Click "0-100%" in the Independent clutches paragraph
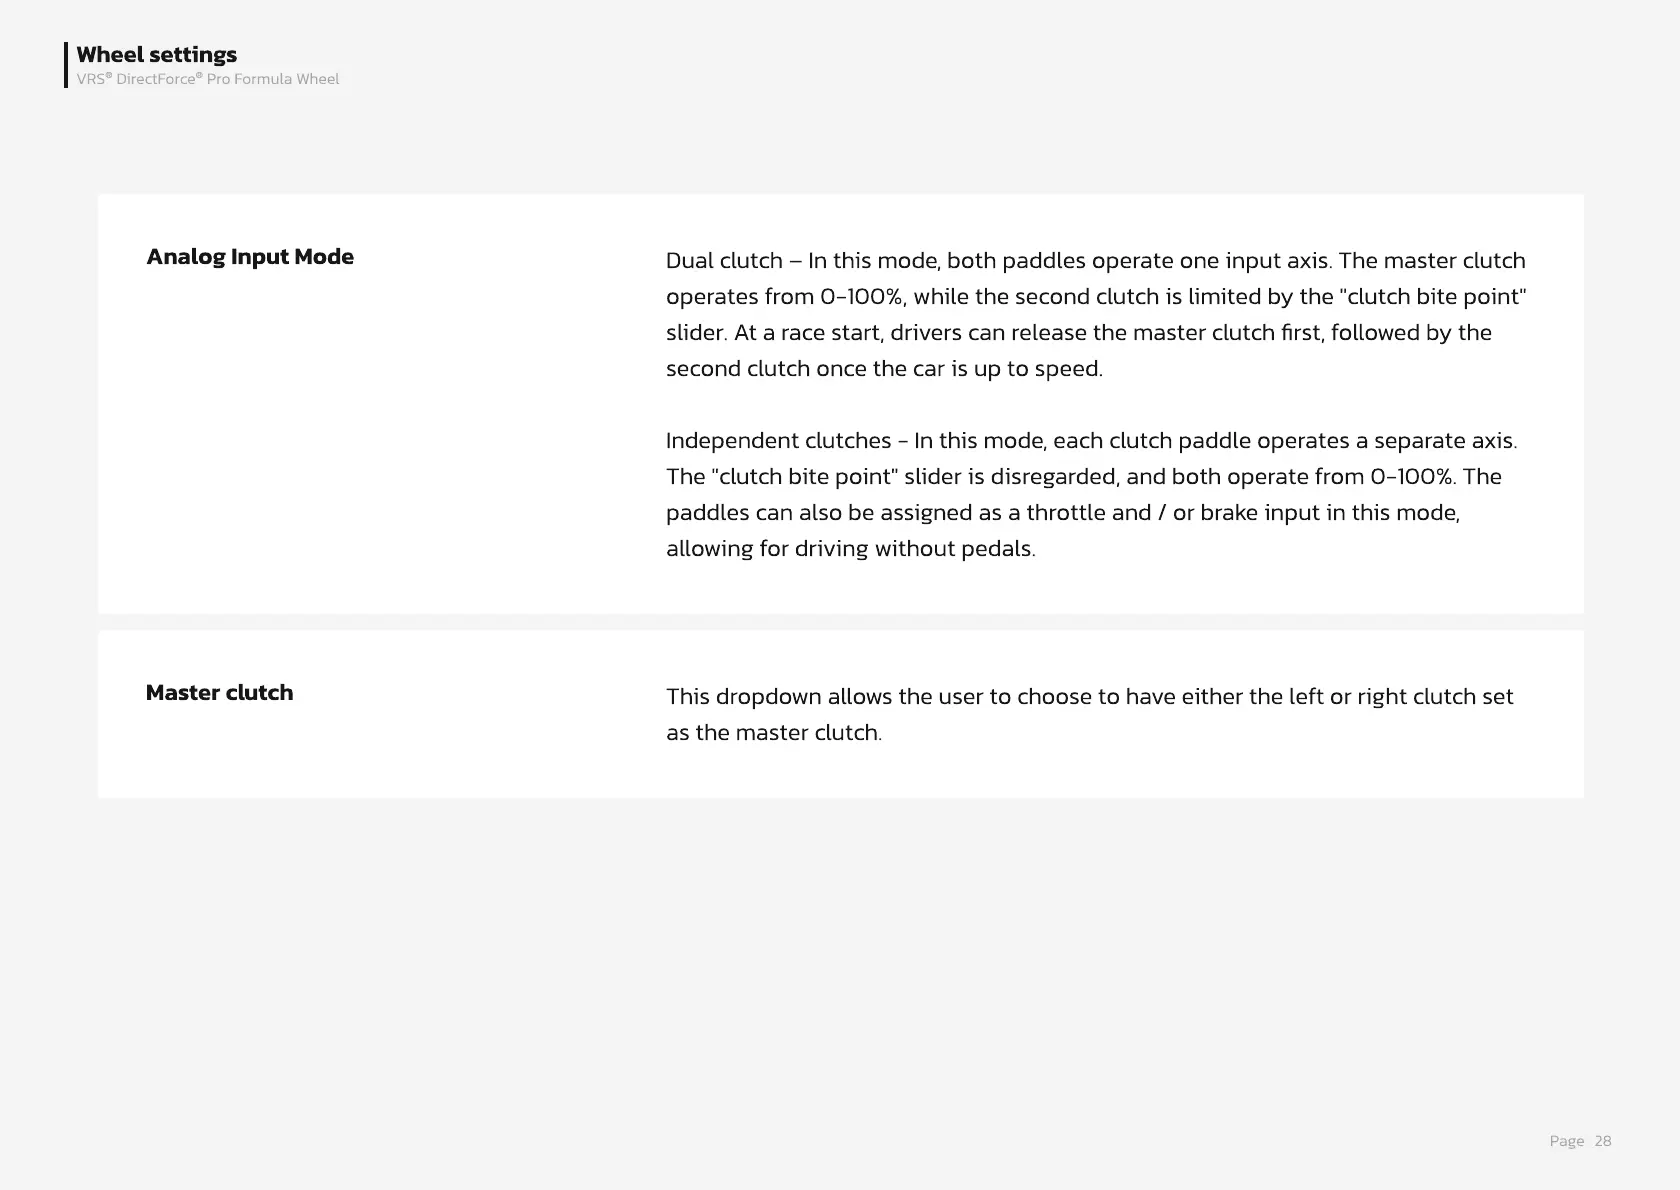Screen dimensions: 1680x1190 tap(1410, 477)
